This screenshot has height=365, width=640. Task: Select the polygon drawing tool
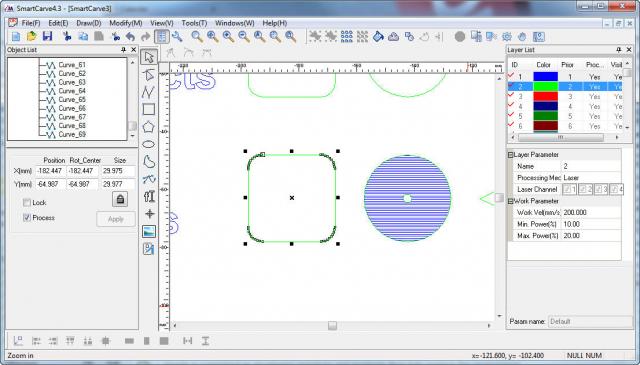[x=149, y=127]
